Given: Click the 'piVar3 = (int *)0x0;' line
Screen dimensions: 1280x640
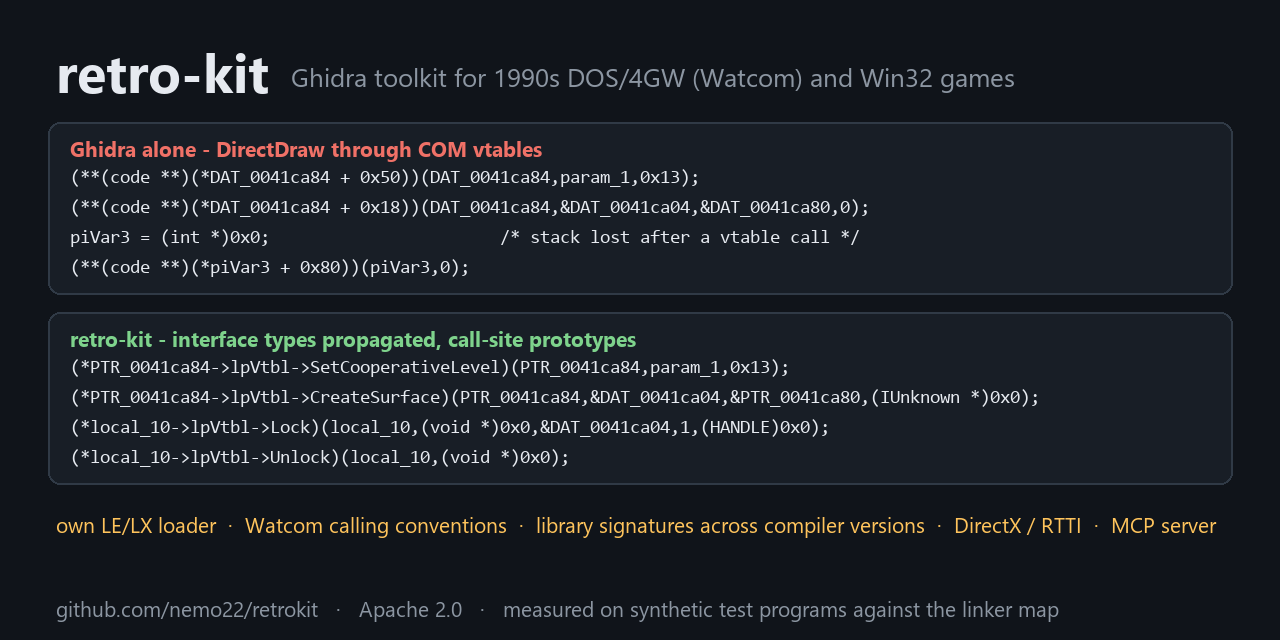Looking at the screenshot, I should 170,238.
